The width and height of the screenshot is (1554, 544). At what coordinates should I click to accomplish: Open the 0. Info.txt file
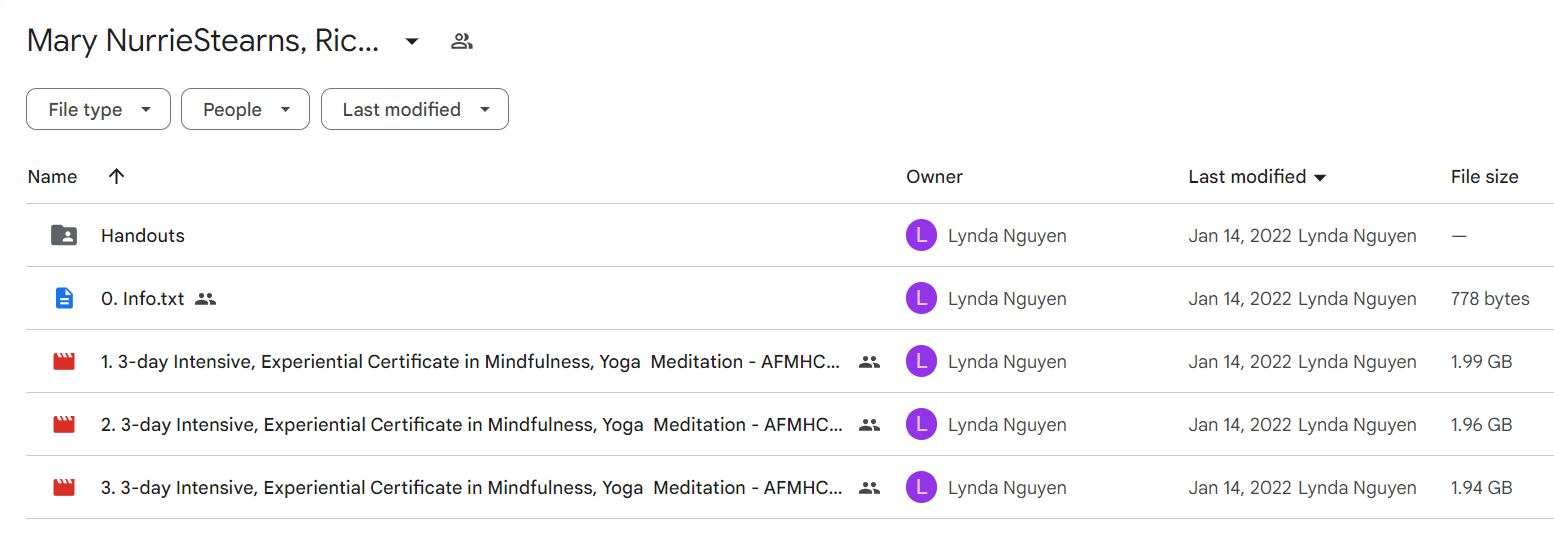tap(143, 299)
